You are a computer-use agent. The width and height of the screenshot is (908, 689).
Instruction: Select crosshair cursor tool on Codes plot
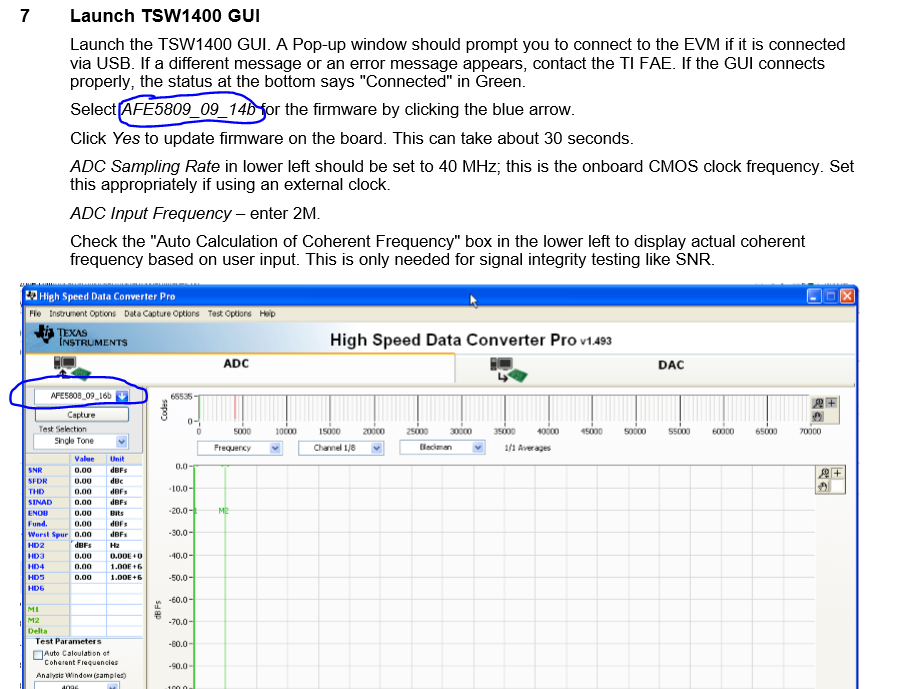[x=832, y=403]
